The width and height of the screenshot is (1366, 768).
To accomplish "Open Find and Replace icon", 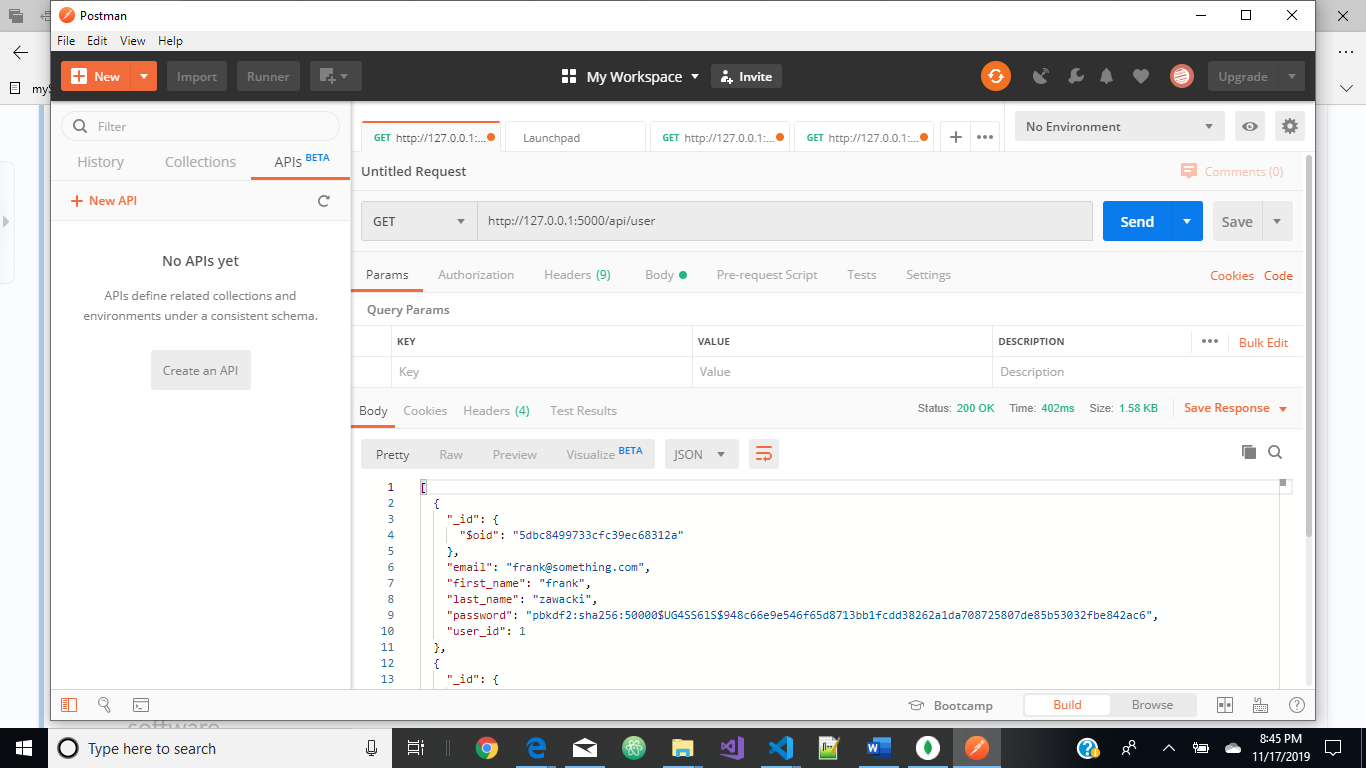I will (104, 705).
